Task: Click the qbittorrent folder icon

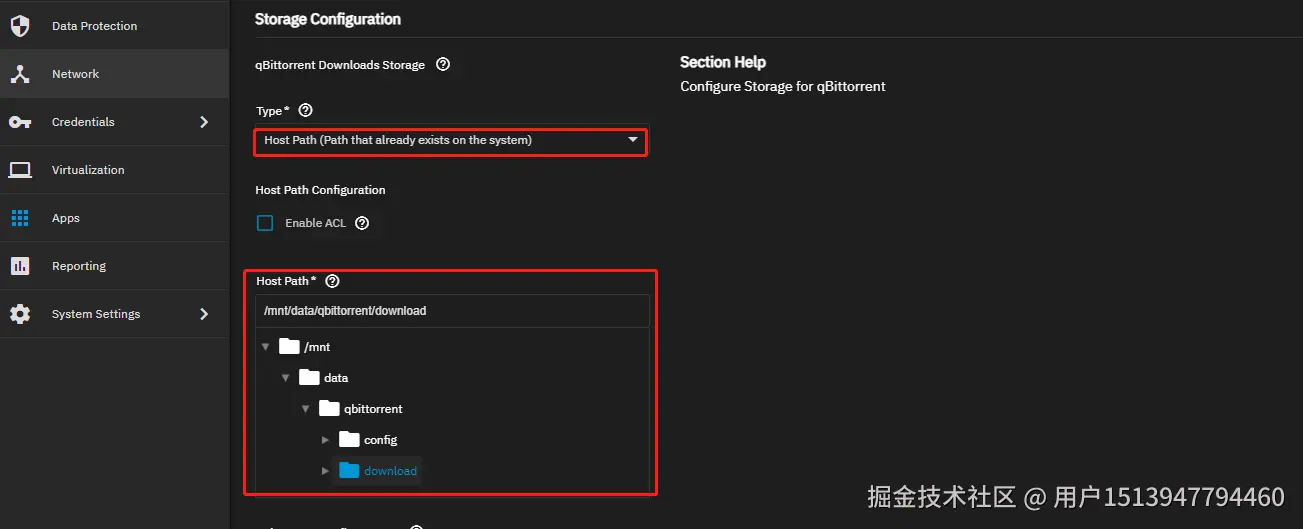Action: (x=329, y=409)
